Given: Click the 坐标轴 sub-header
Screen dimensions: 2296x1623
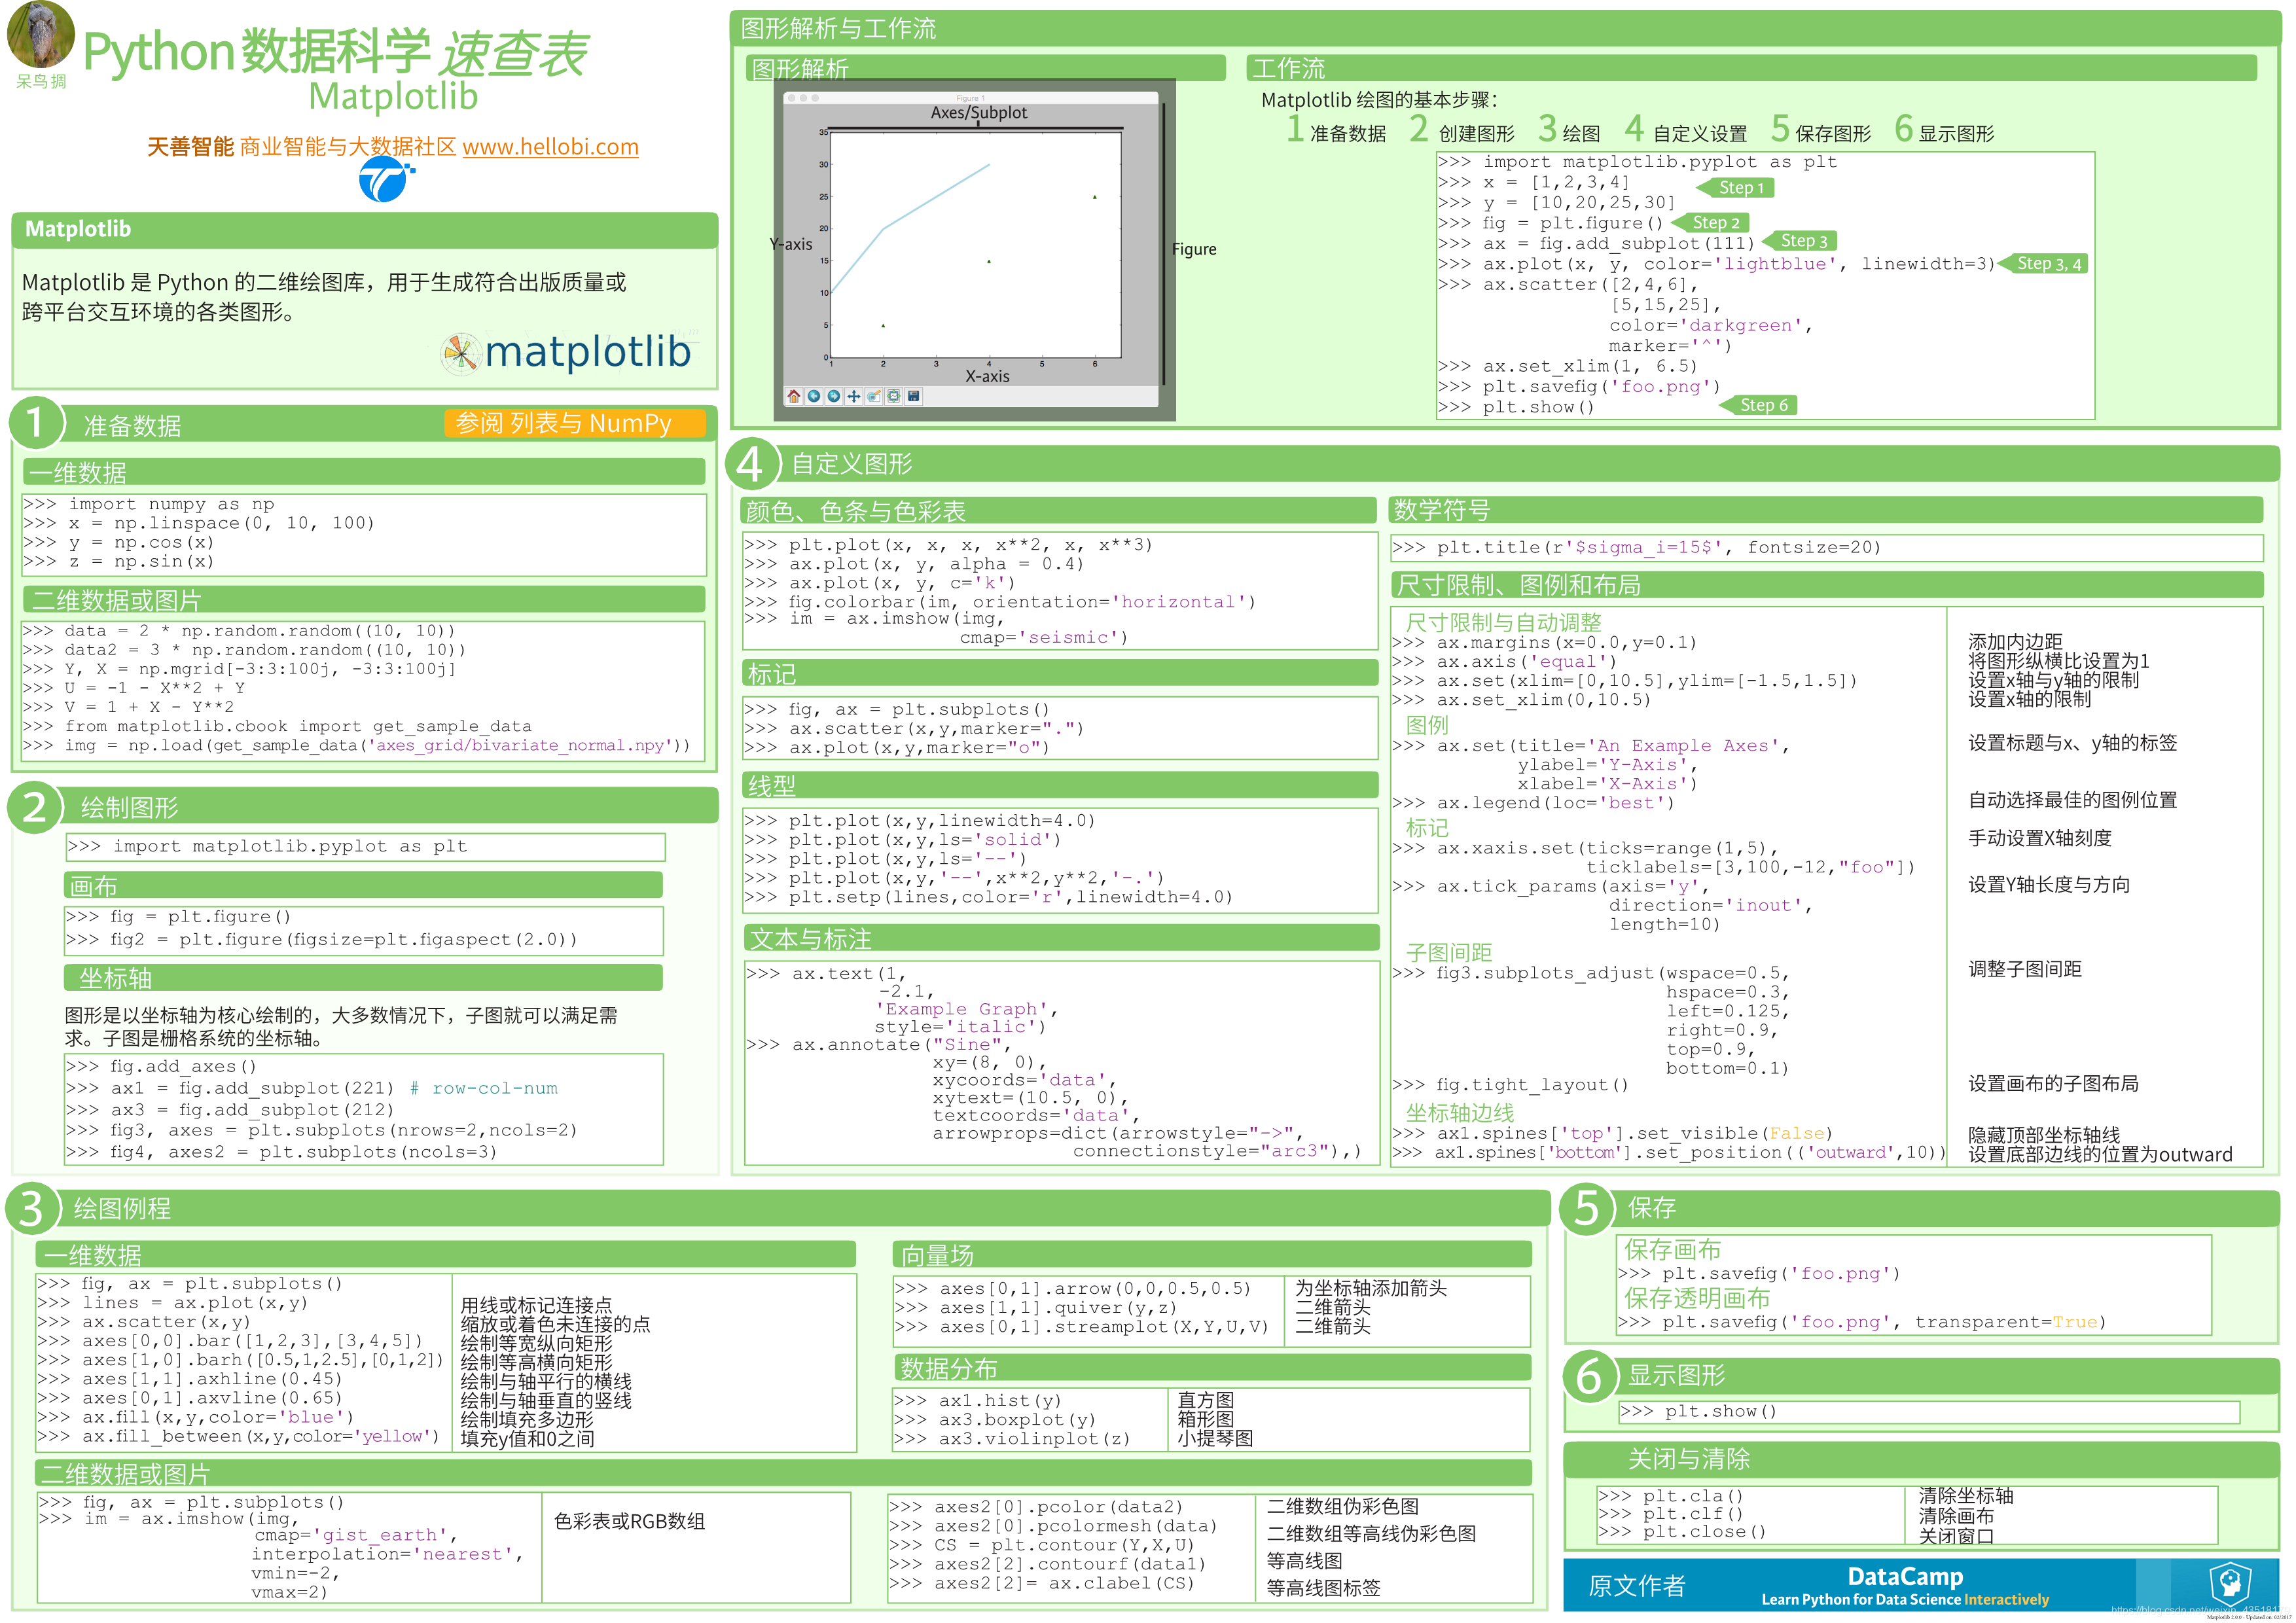Looking at the screenshot, I should point(363,978).
